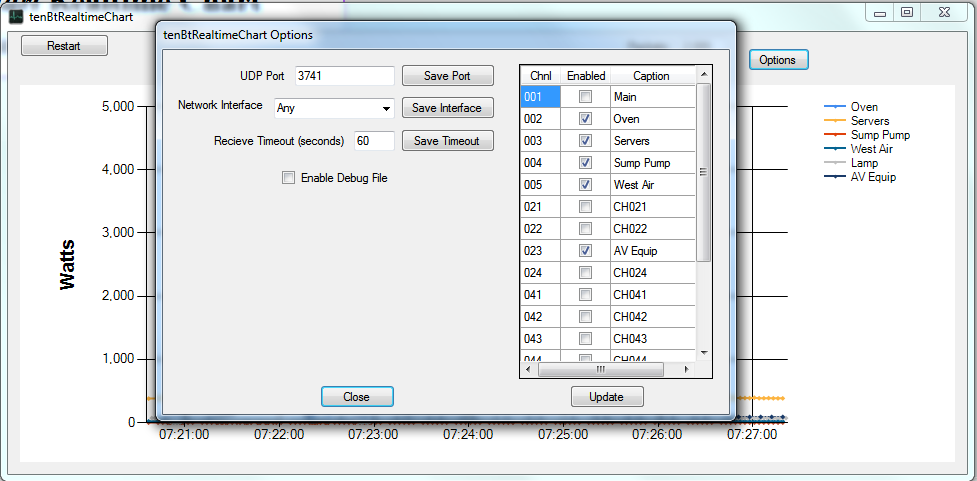977x481 pixels.
Task: Focus the Receive Timeout seconds field
Action: [x=374, y=141]
